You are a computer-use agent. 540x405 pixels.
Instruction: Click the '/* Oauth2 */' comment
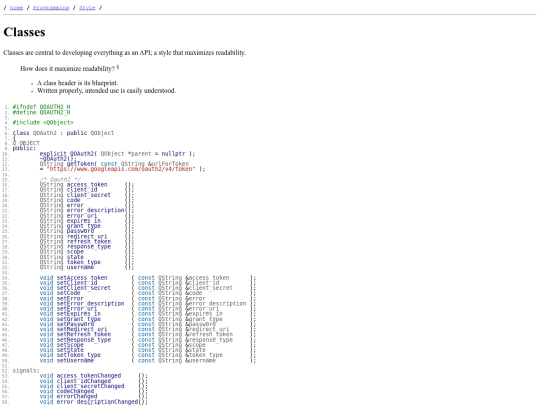coord(60,179)
